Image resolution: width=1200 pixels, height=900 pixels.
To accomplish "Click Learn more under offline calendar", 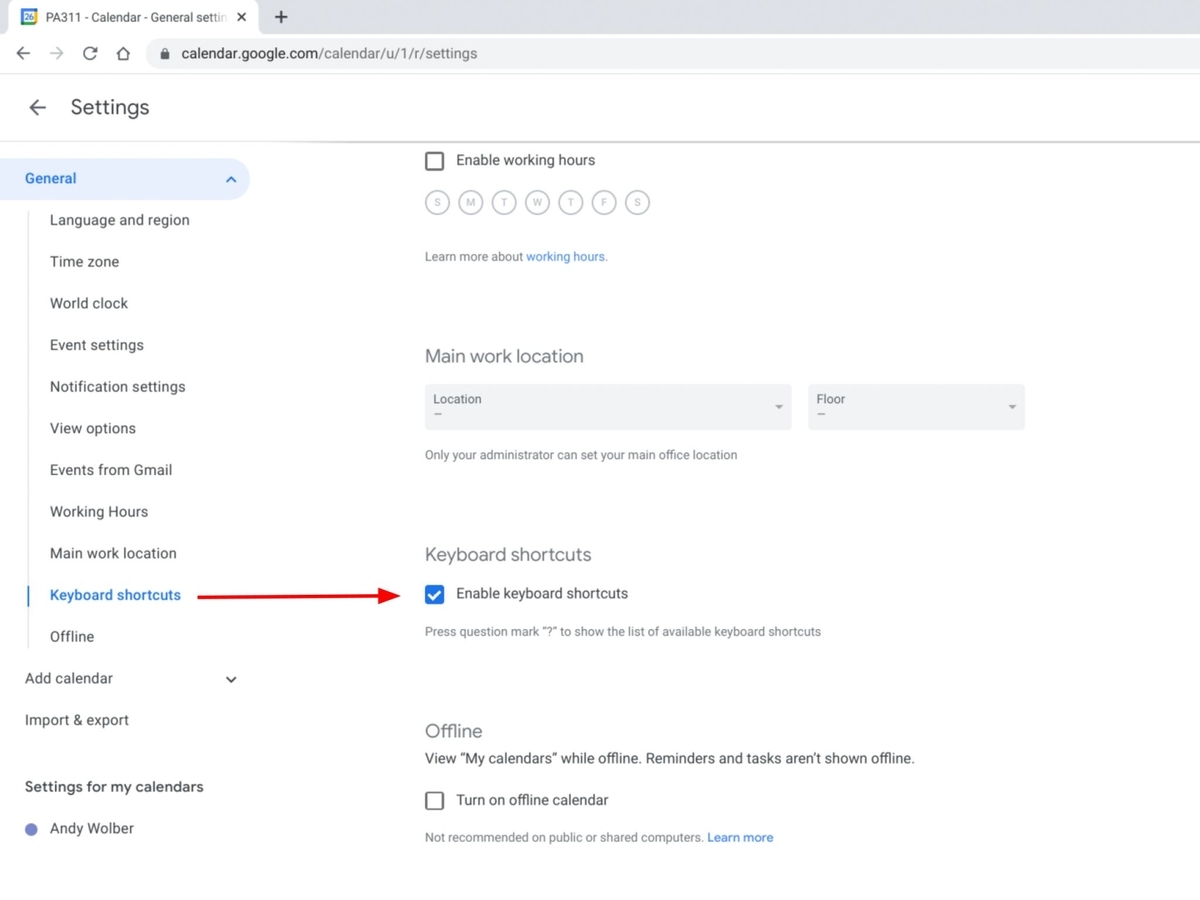I will coord(740,837).
